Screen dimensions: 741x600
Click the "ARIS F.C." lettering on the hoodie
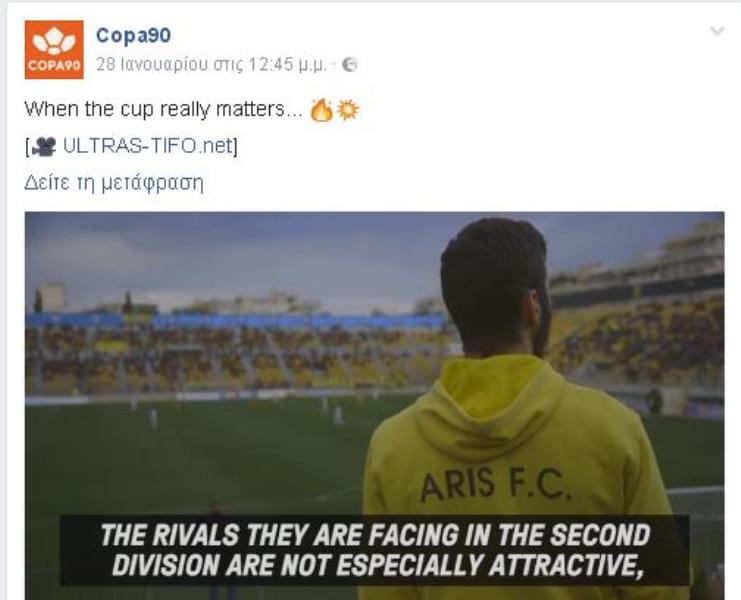tap(495, 484)
